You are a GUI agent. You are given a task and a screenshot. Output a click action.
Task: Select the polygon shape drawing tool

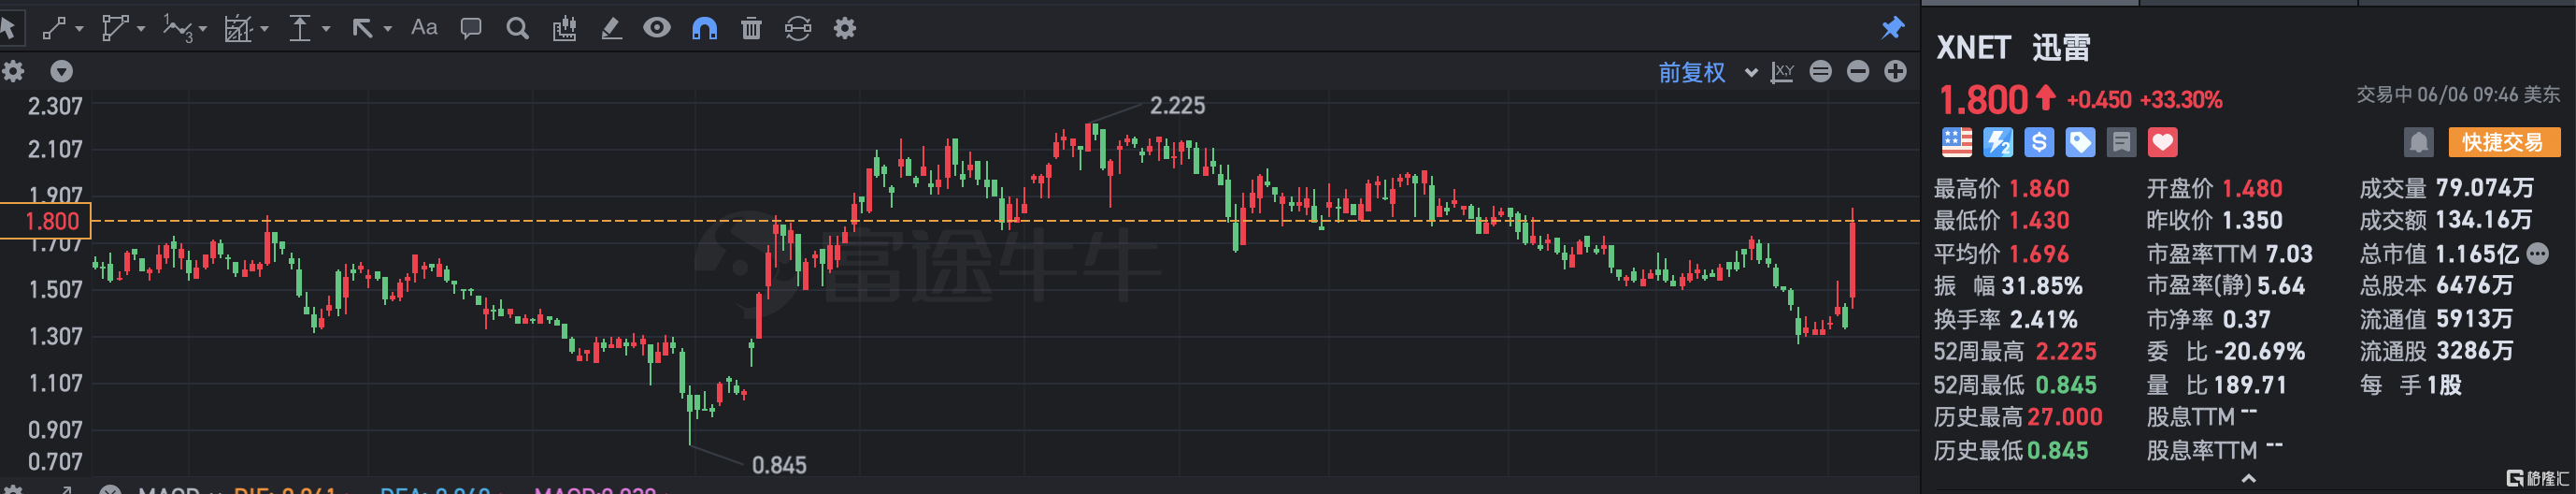tap(114, 28)
